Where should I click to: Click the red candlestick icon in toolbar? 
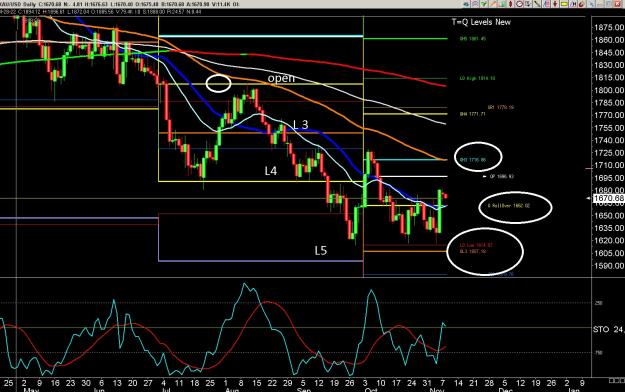511,4
